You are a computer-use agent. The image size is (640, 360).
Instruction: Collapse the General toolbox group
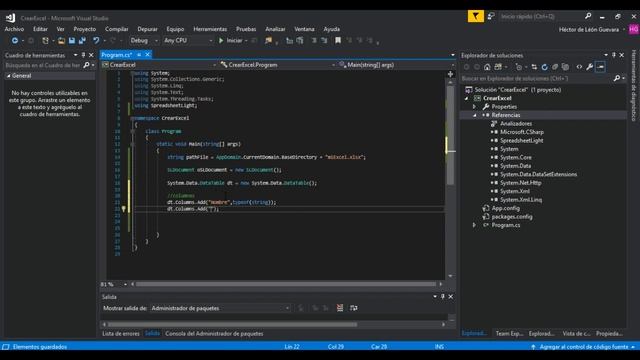(x=9, y=76)
